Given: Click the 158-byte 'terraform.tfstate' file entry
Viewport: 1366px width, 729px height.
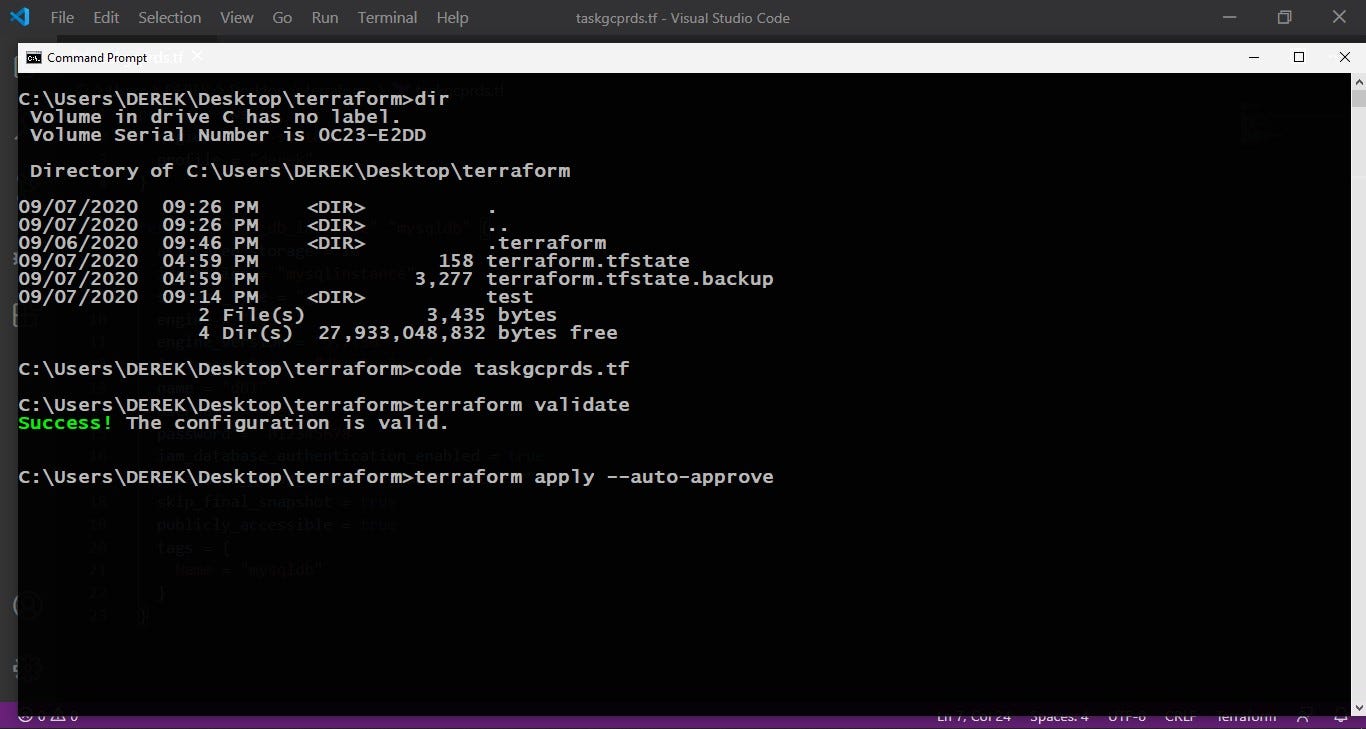Looking at the screenshot, I should click(587, 261).
